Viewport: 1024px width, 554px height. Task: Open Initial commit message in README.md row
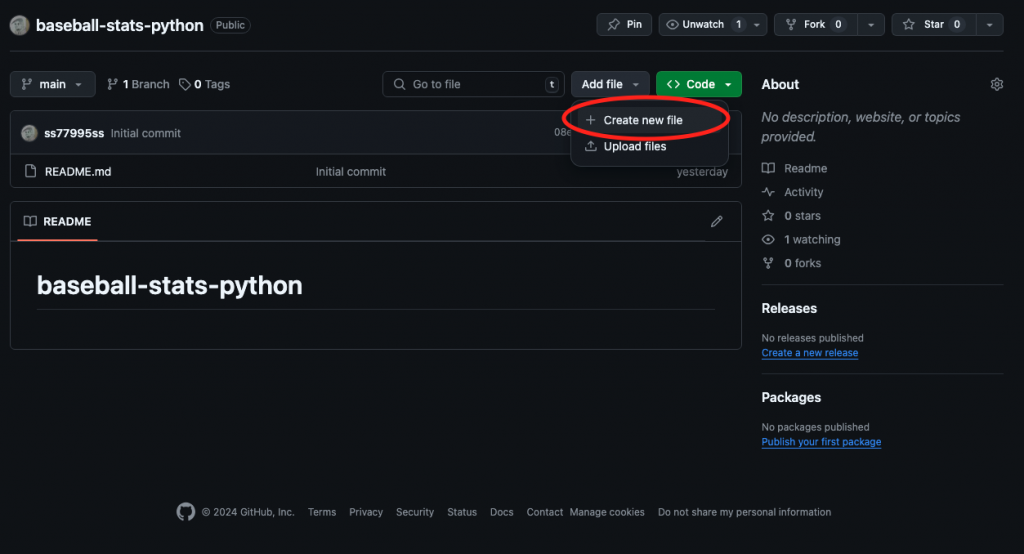351,172
